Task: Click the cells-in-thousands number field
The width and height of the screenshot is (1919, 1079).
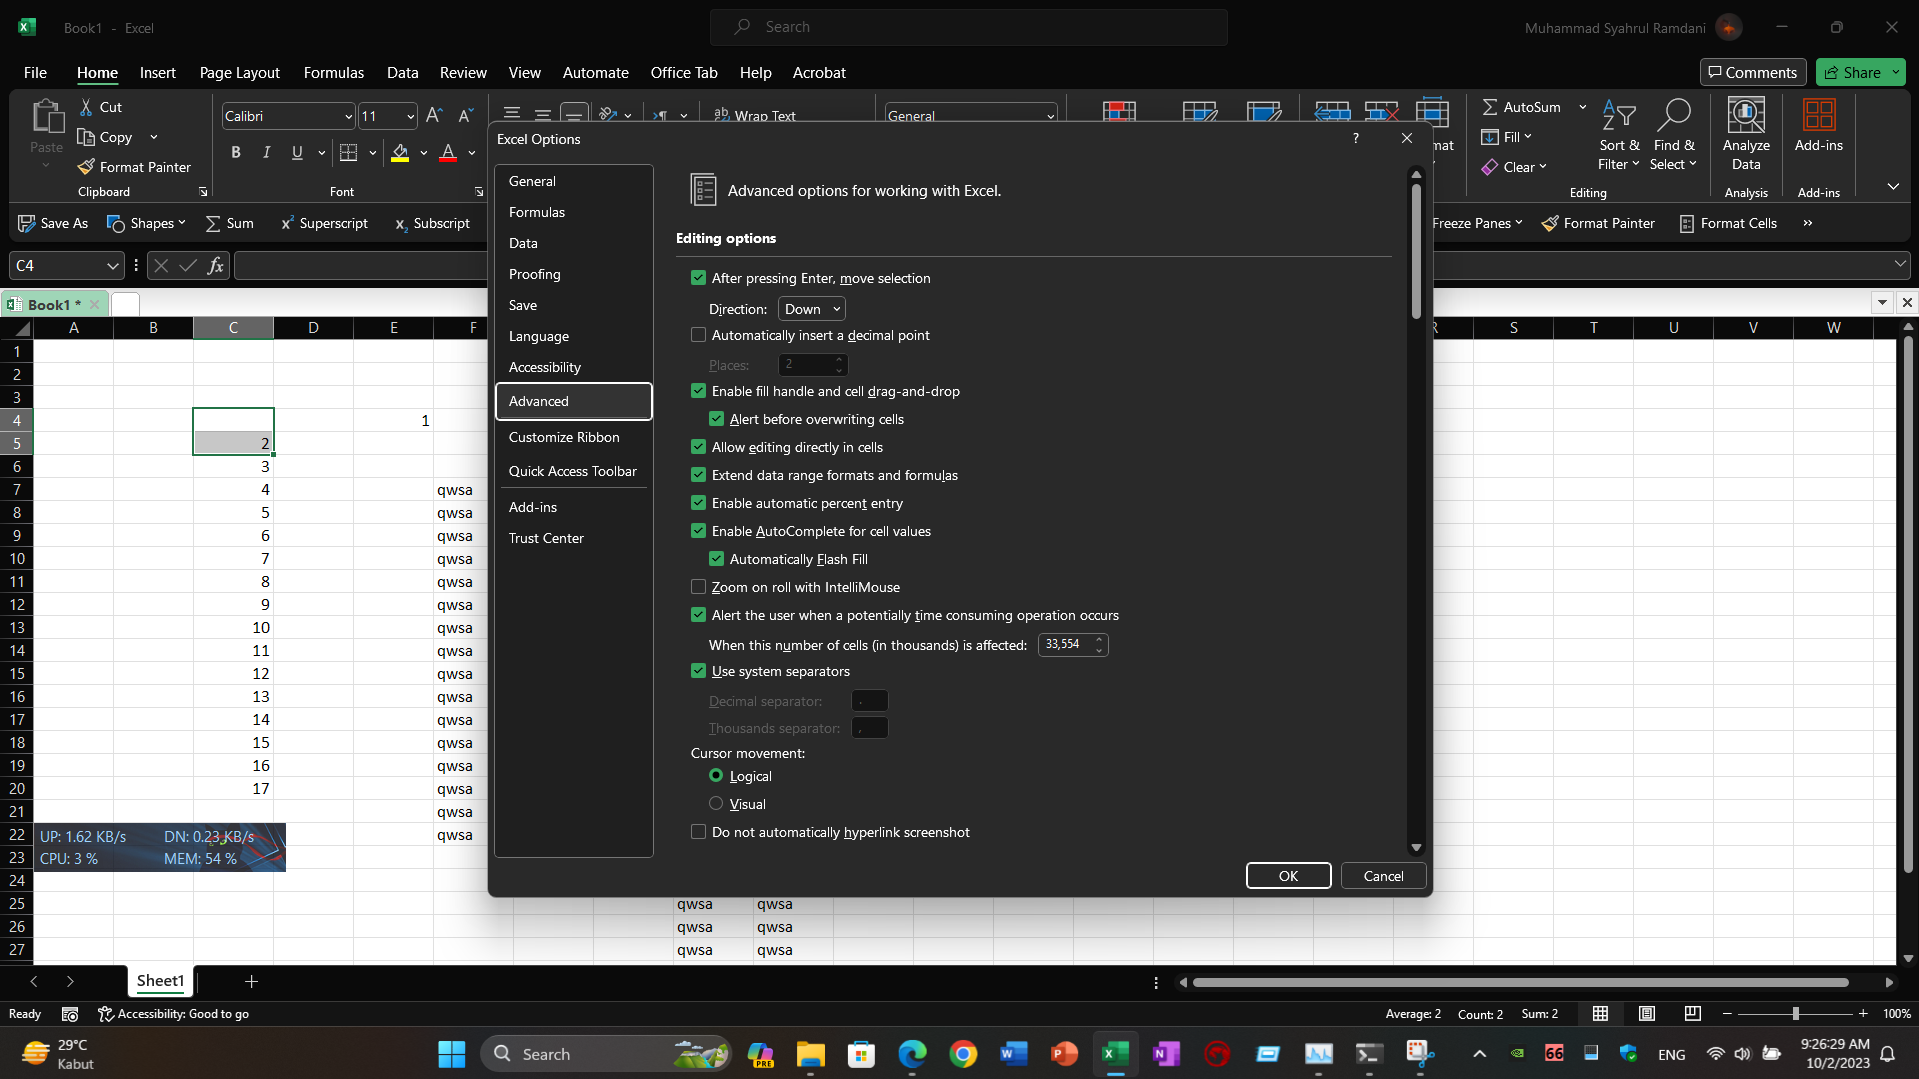Action: tap(1065, 644)
